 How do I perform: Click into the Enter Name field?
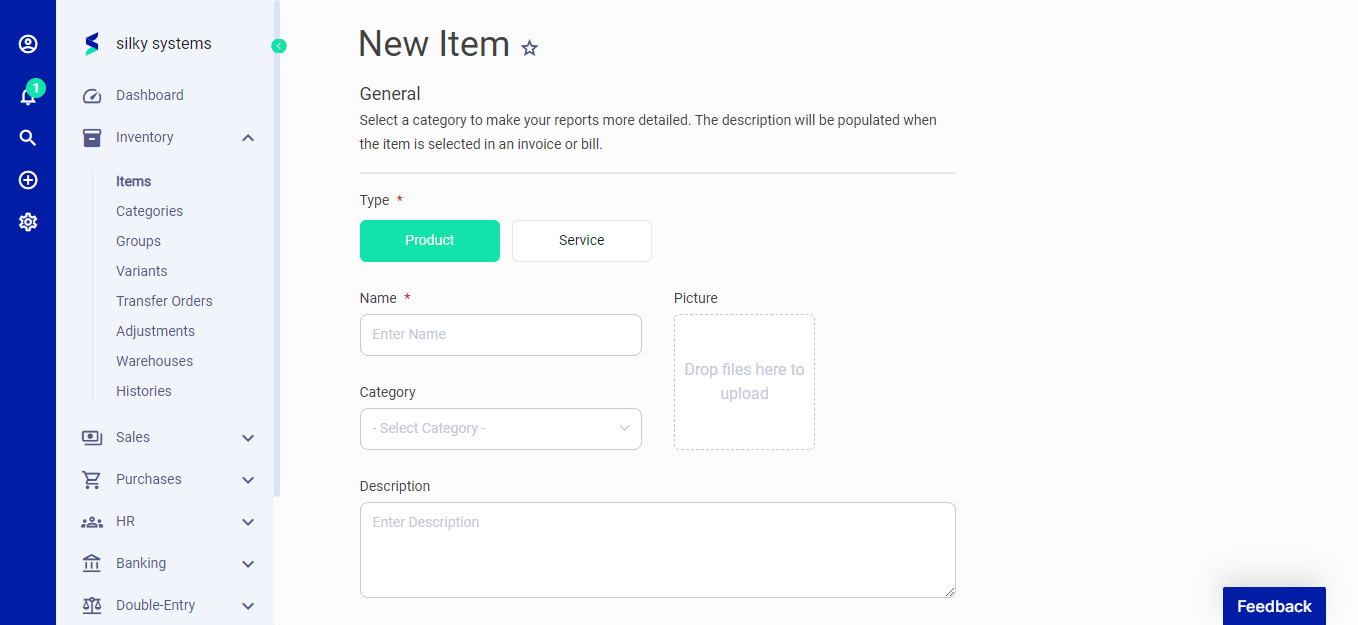pos(501,335)
